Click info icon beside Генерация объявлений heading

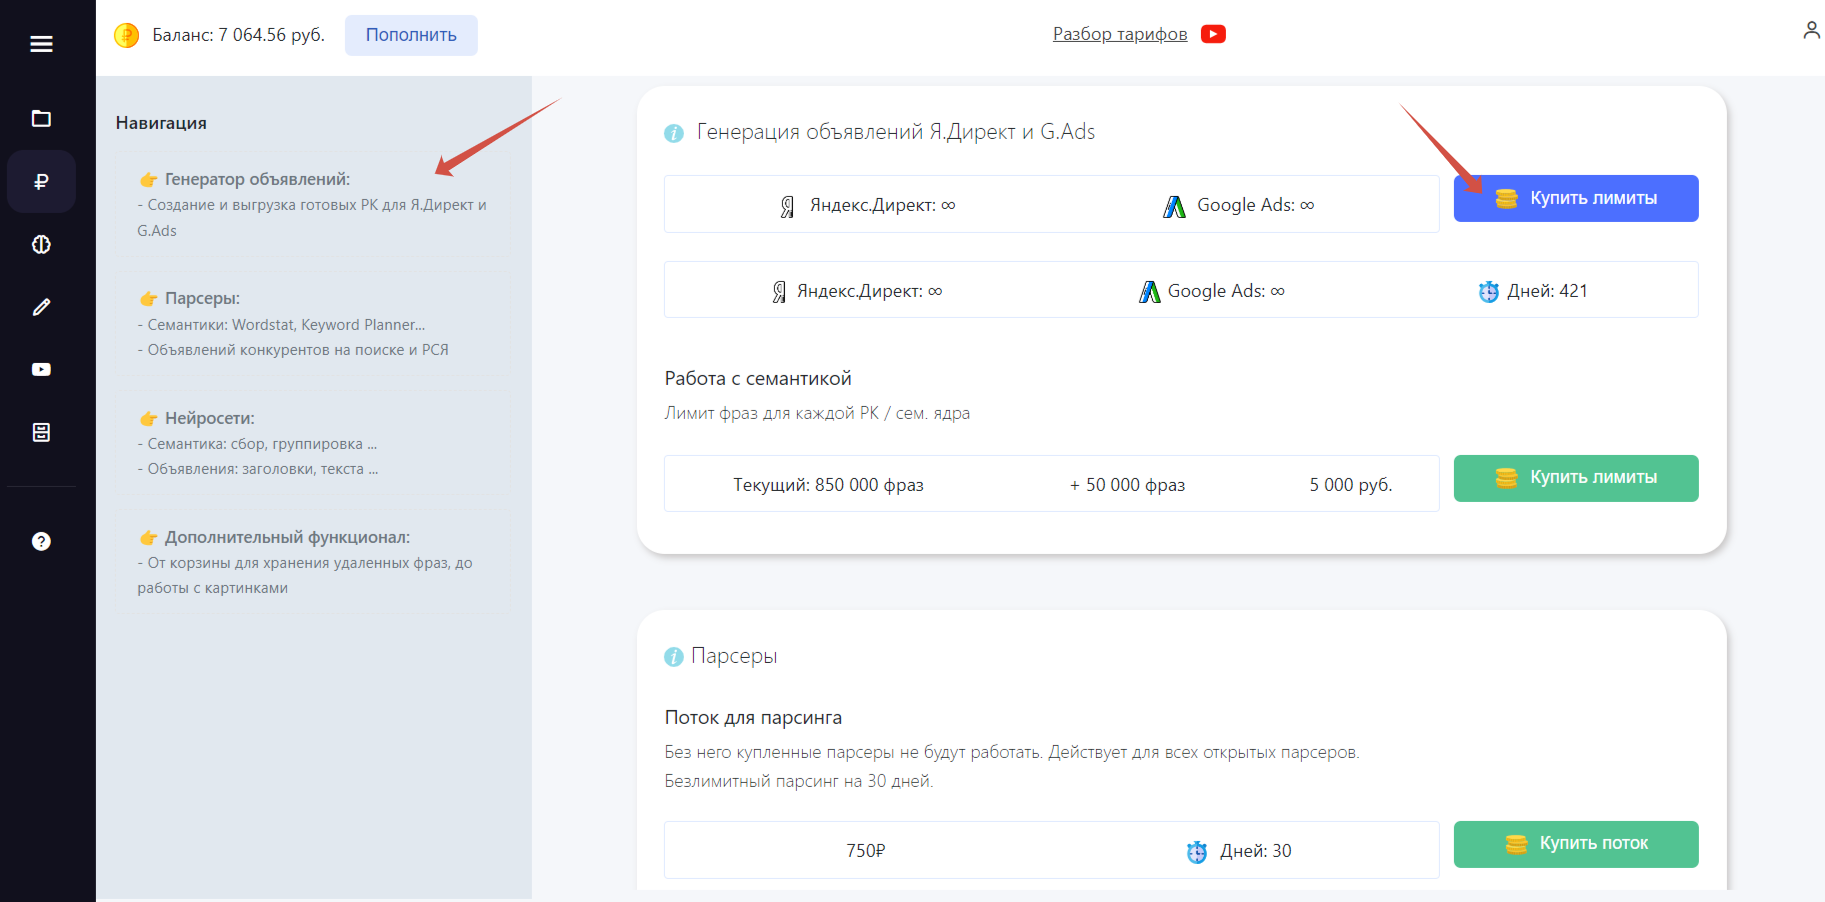[674, 133]
